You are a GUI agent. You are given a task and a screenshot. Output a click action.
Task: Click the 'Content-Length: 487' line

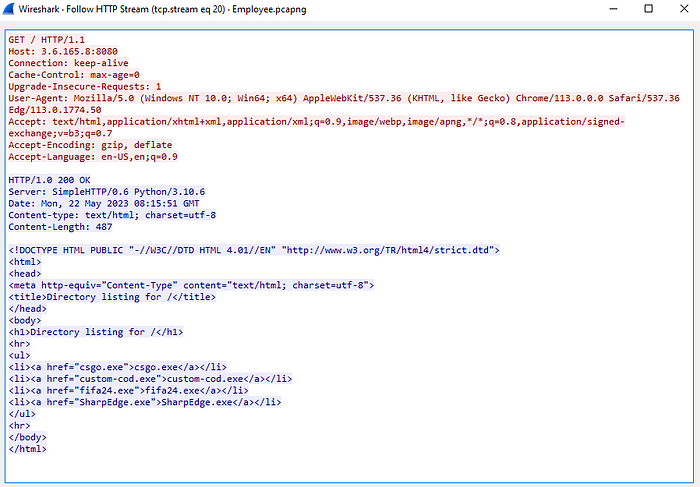[x=60, y=227]
